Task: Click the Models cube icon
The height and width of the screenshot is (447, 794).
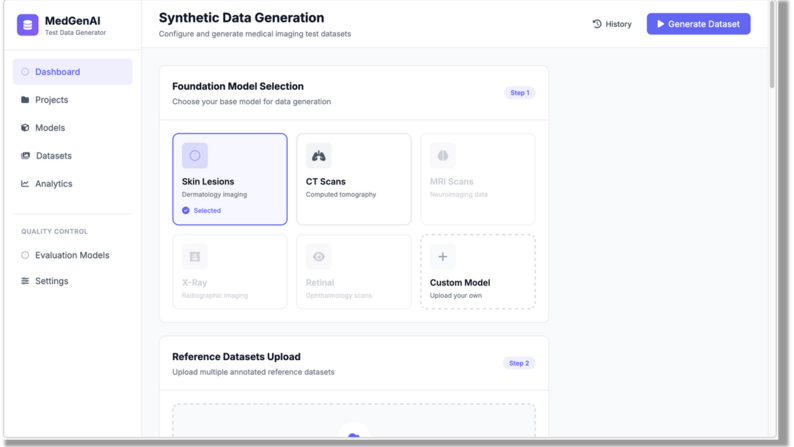Action: point(25,128)
